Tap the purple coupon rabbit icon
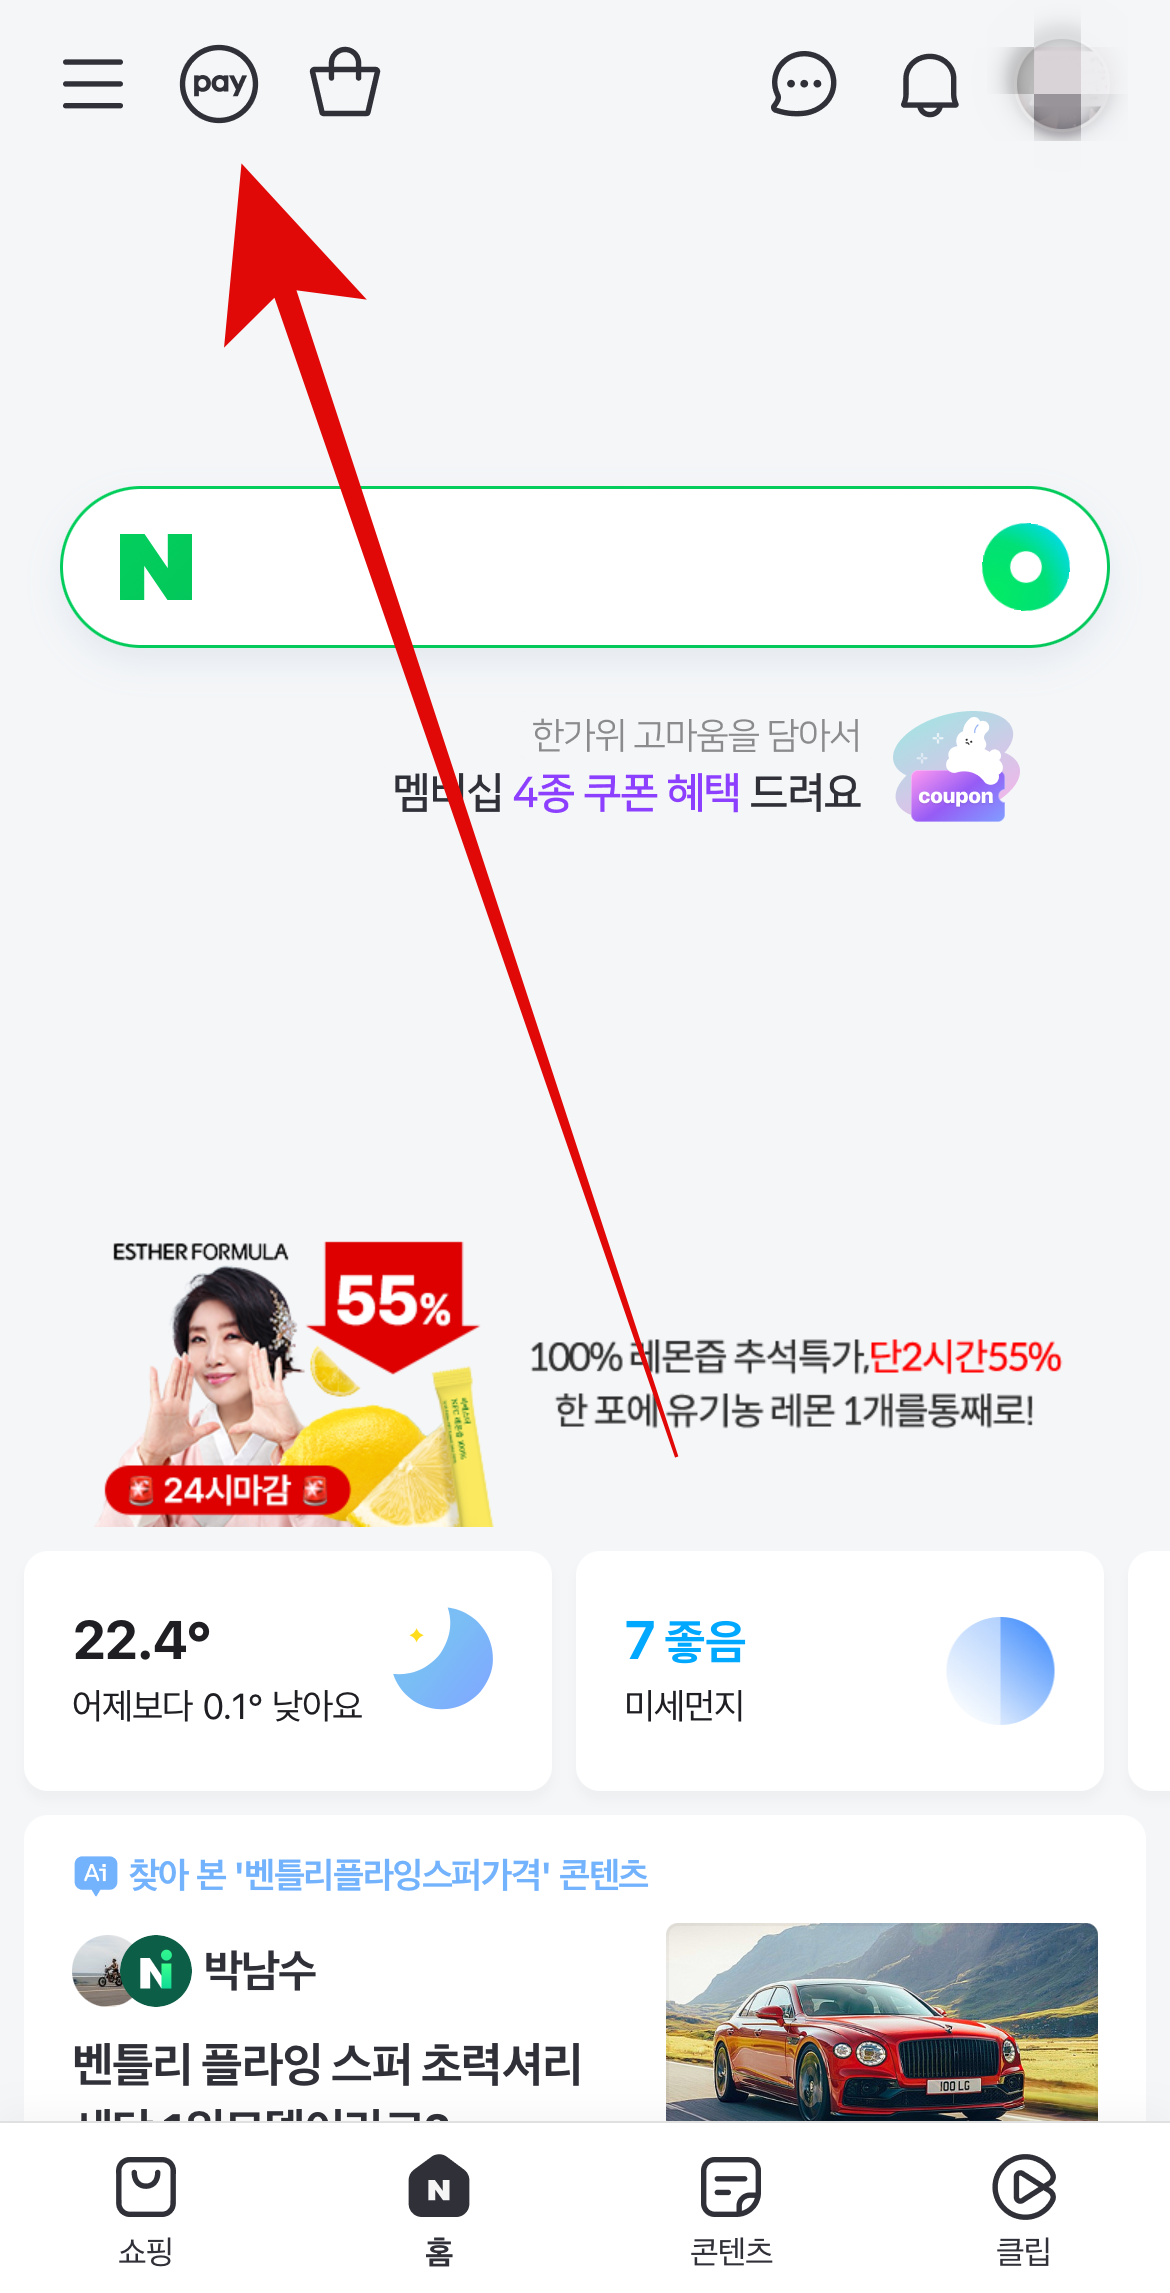Image resolution: width=1170 pixels, height=2293 pixels. pos(957,767)
